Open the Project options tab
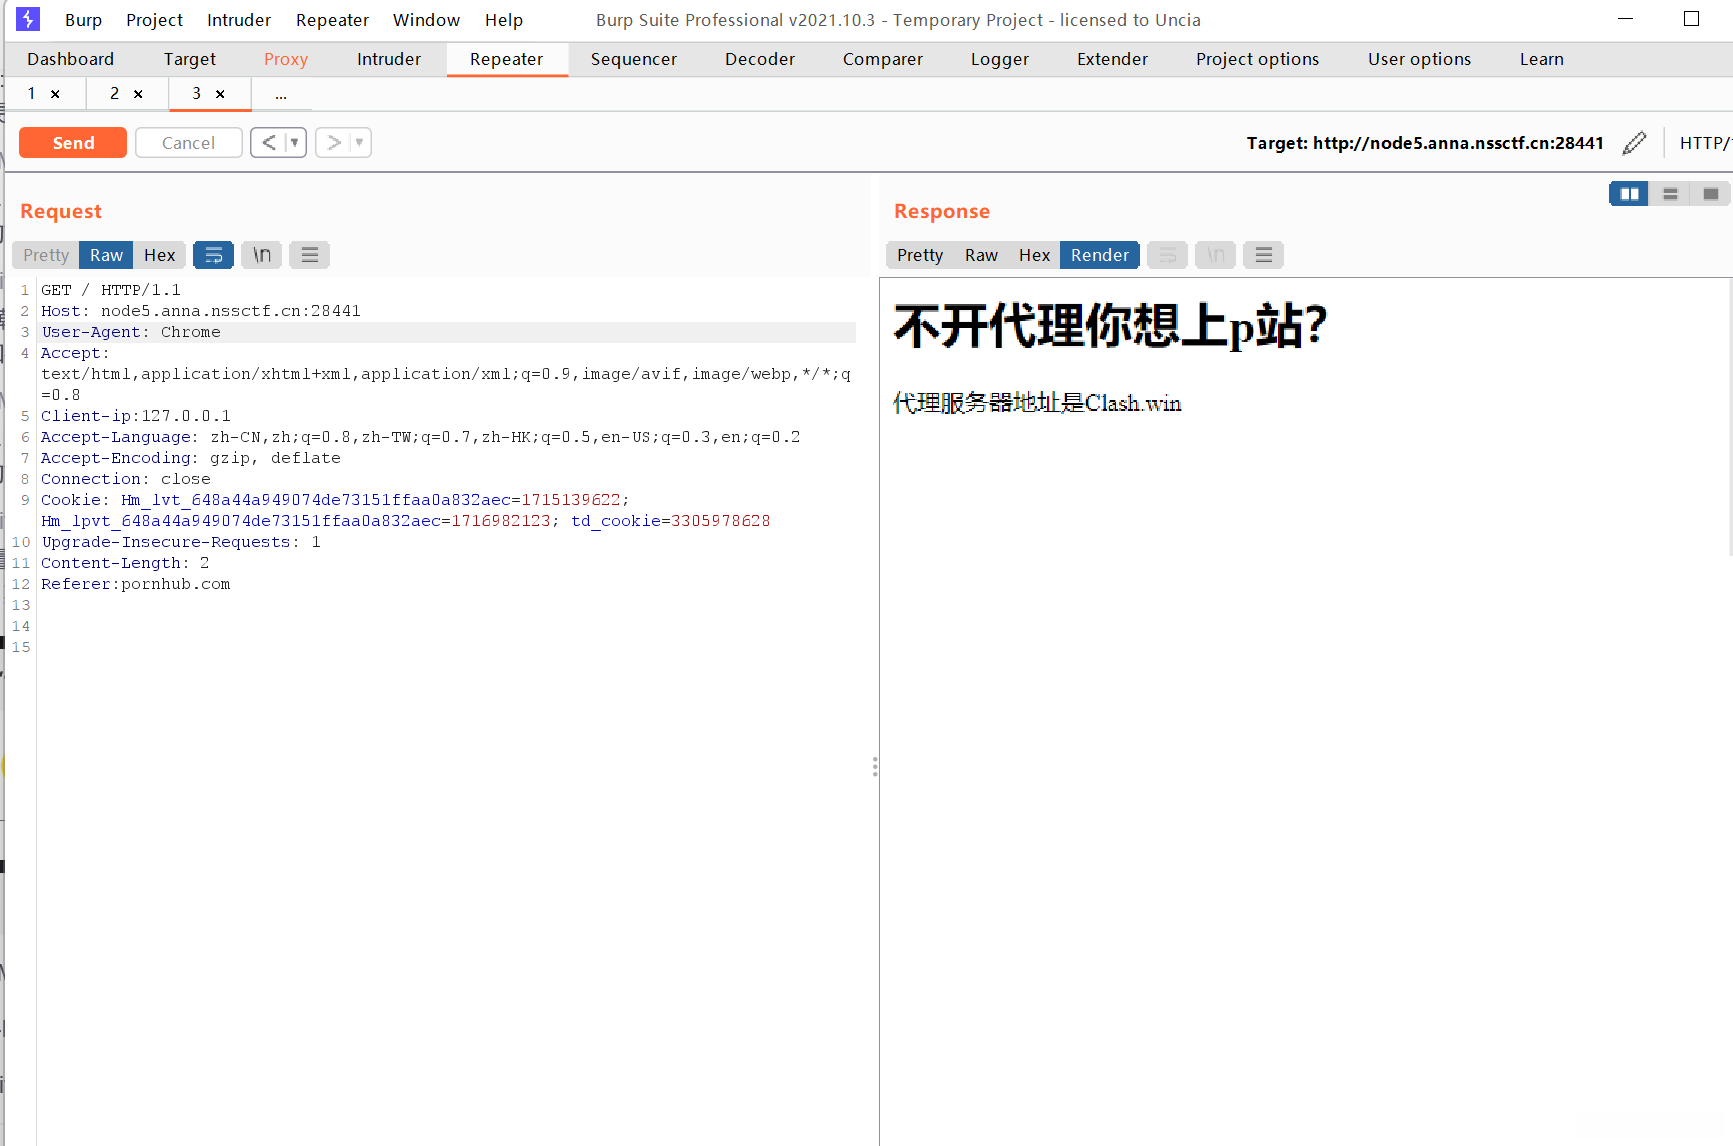This screenshot has height=1146, width=1733. (1257, 59)
